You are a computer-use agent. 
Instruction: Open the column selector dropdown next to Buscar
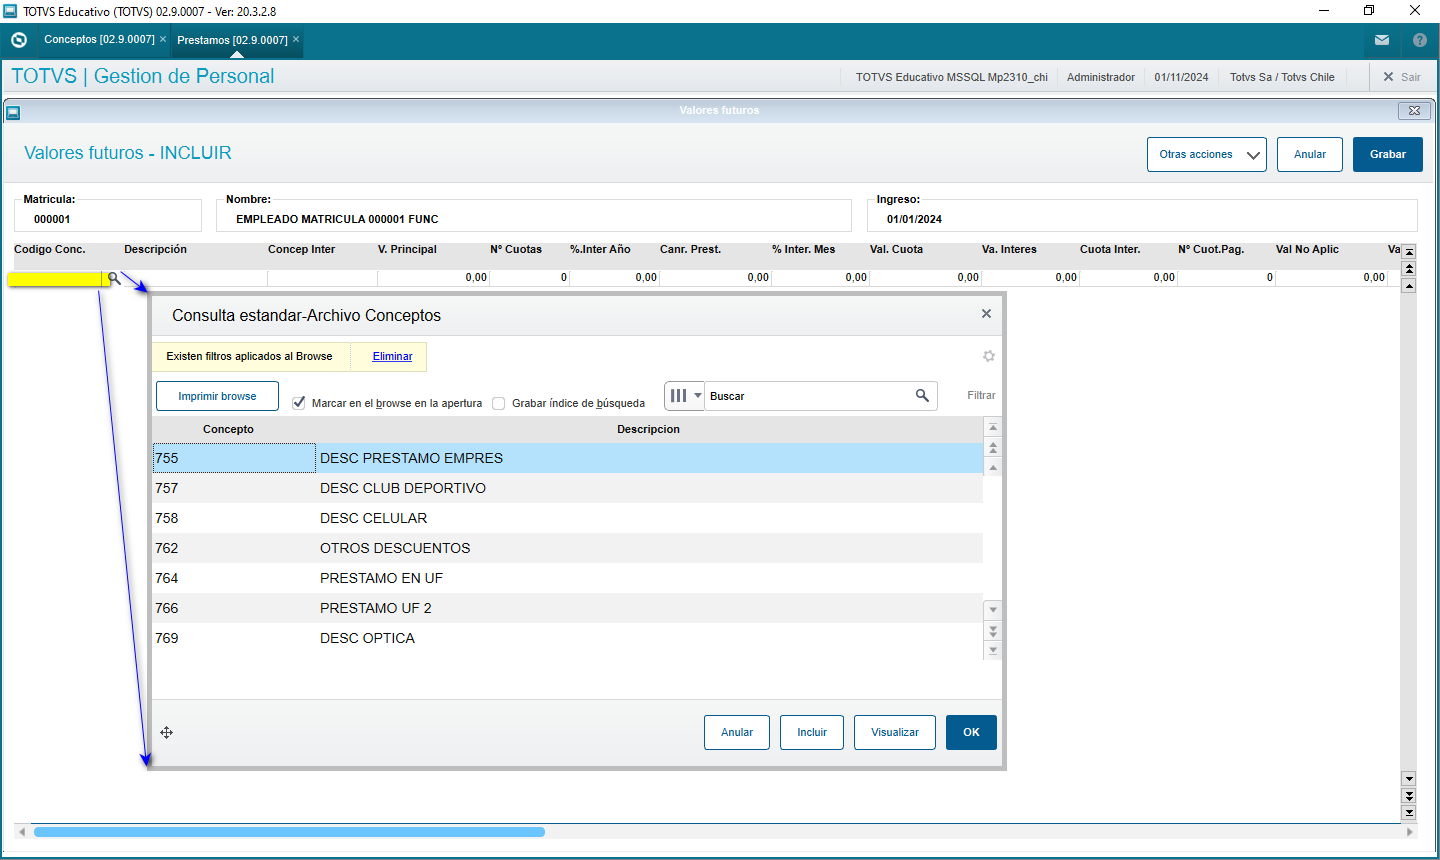click(684, 396)
